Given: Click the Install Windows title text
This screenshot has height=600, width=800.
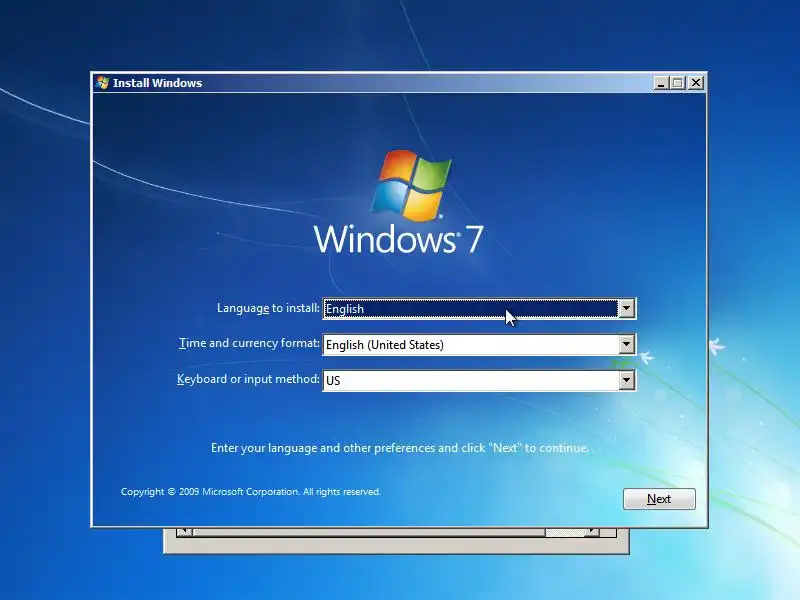Looking at the screenshot, I should coord(157,83).
